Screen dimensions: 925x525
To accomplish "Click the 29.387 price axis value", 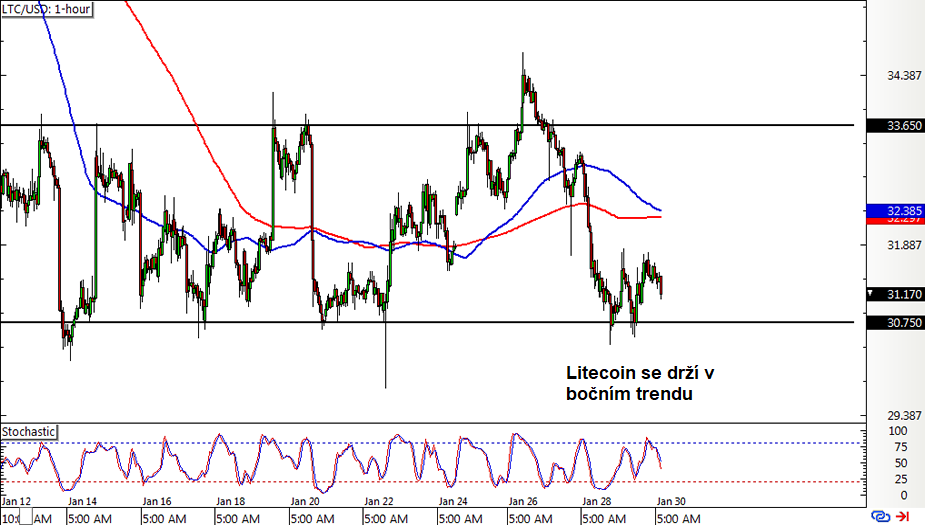I will [904, 415].
